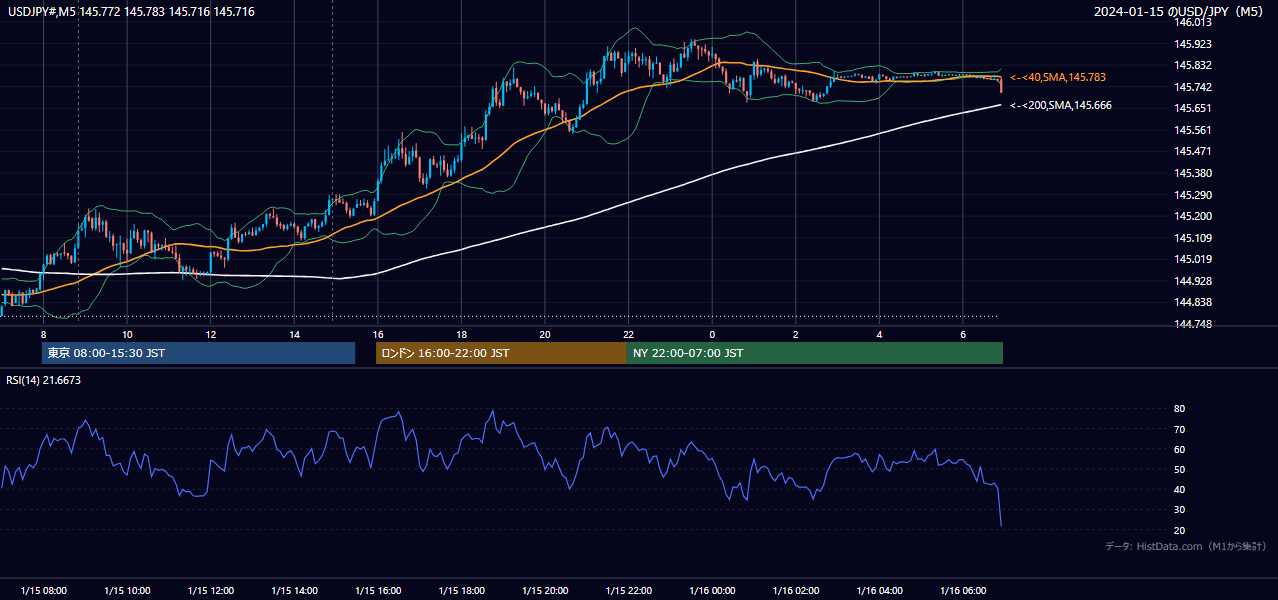Click price axis value 145.923
The image size is (1278, 600).
pyautogui.click(x=1193, y=44)
